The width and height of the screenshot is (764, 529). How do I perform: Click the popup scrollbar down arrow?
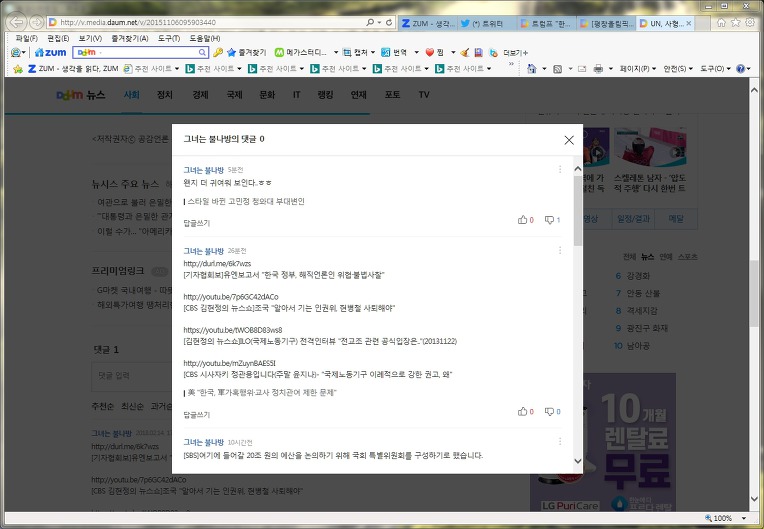click(578, 461)
